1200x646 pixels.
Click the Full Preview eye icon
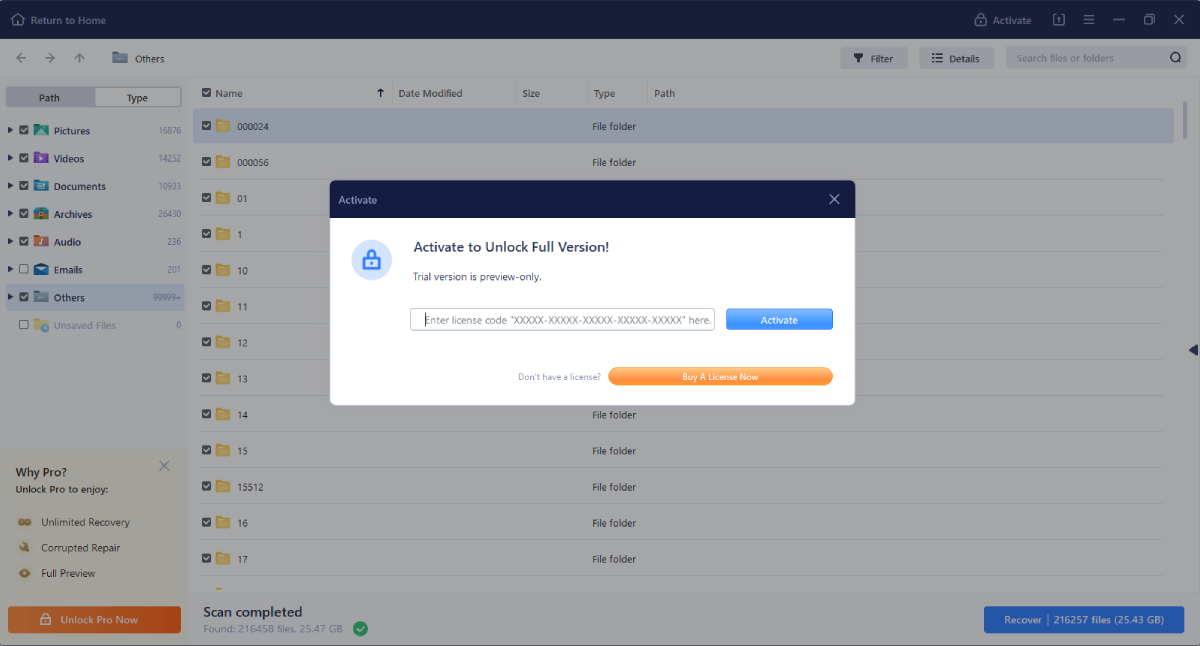[25, 573]
